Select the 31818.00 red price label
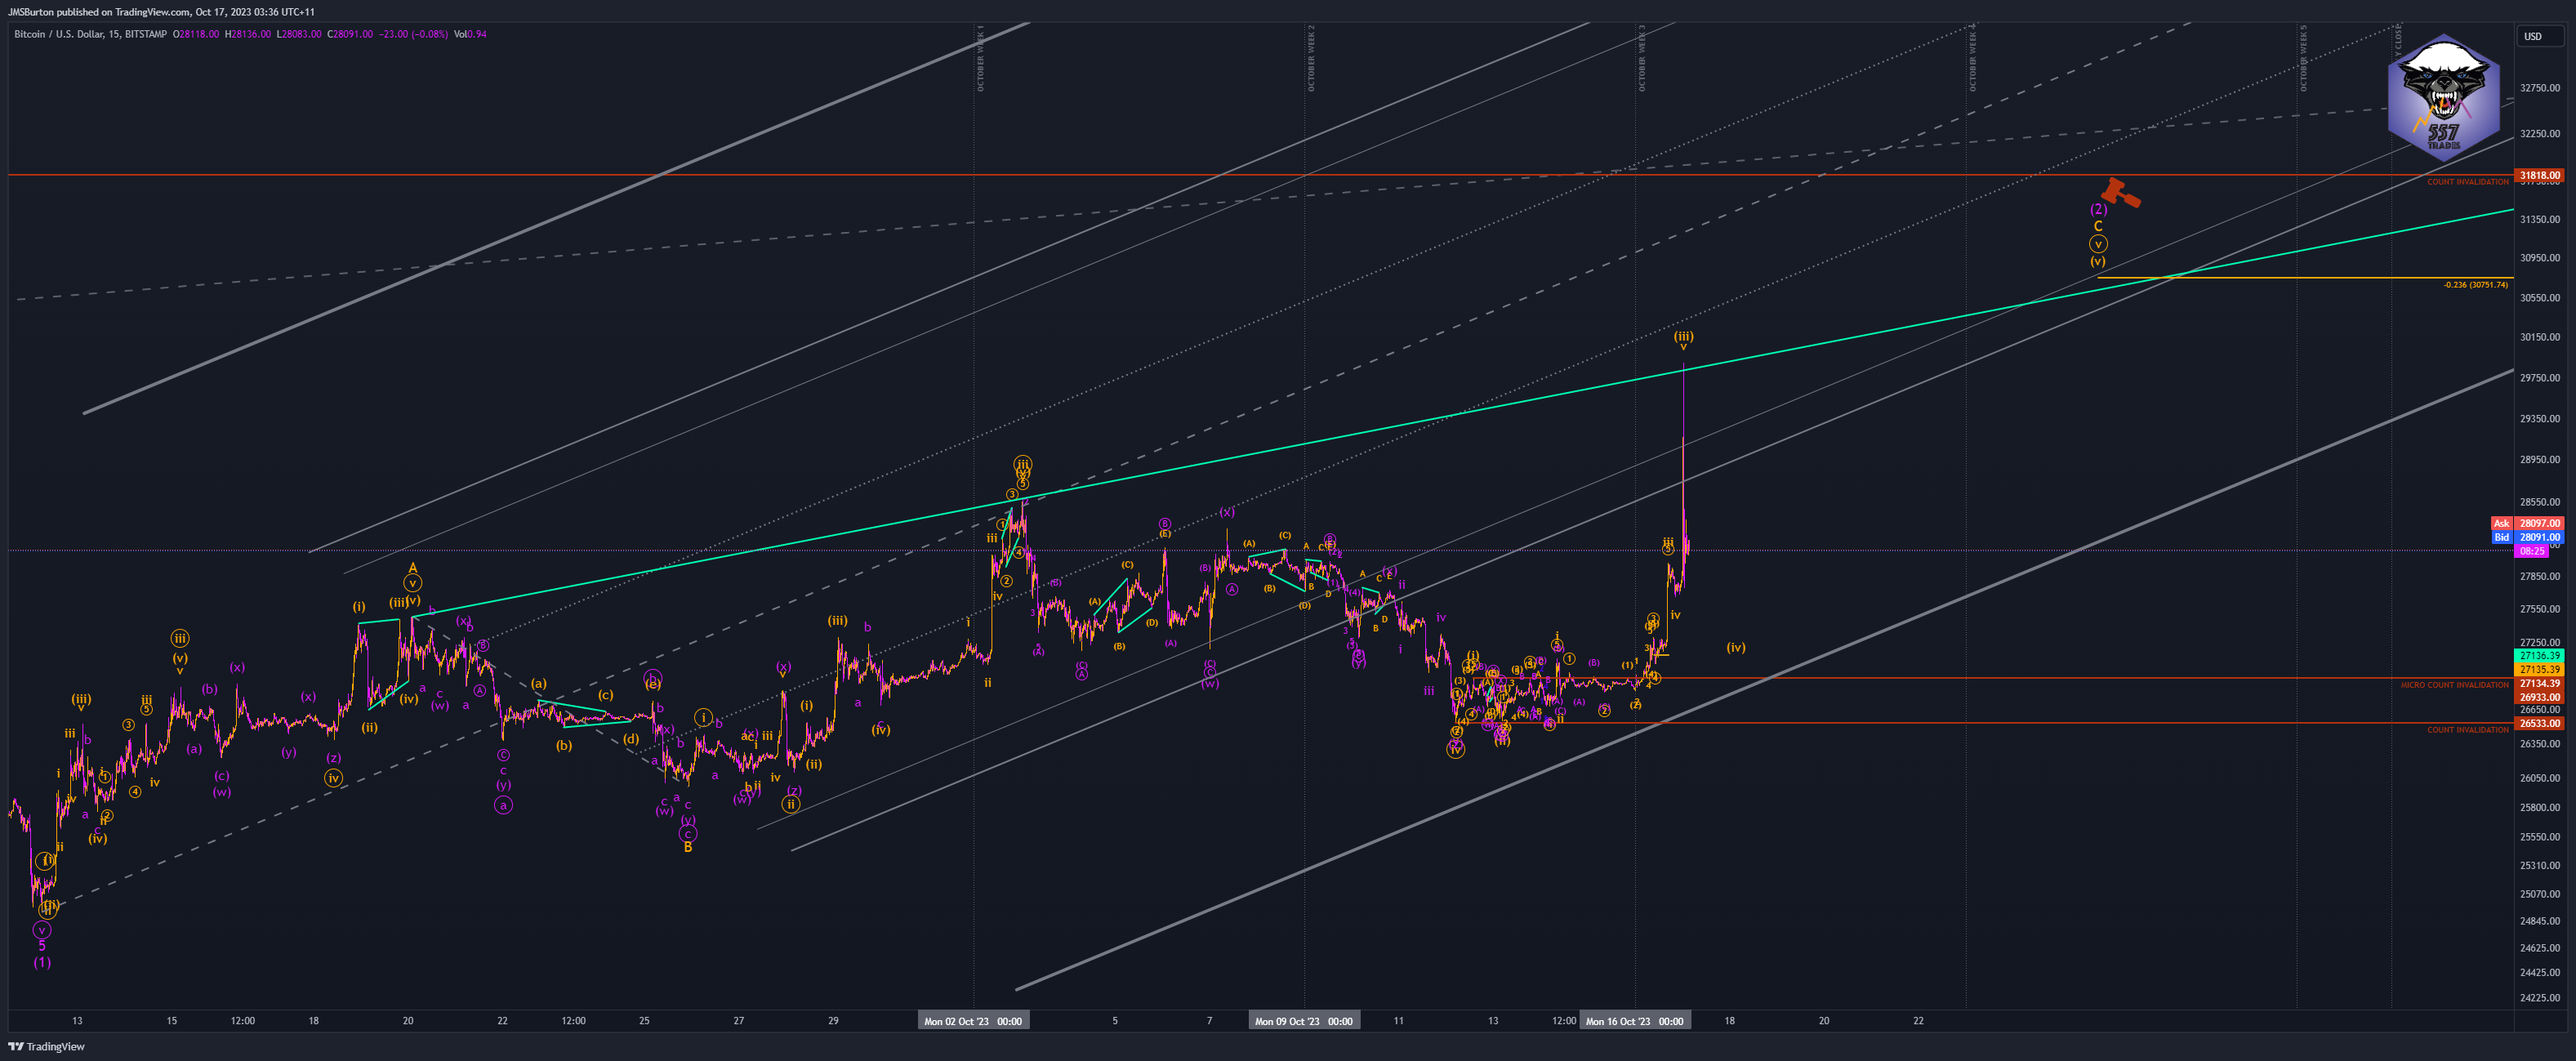This screenshot has width=2576, height=1061. (2539, 175)
